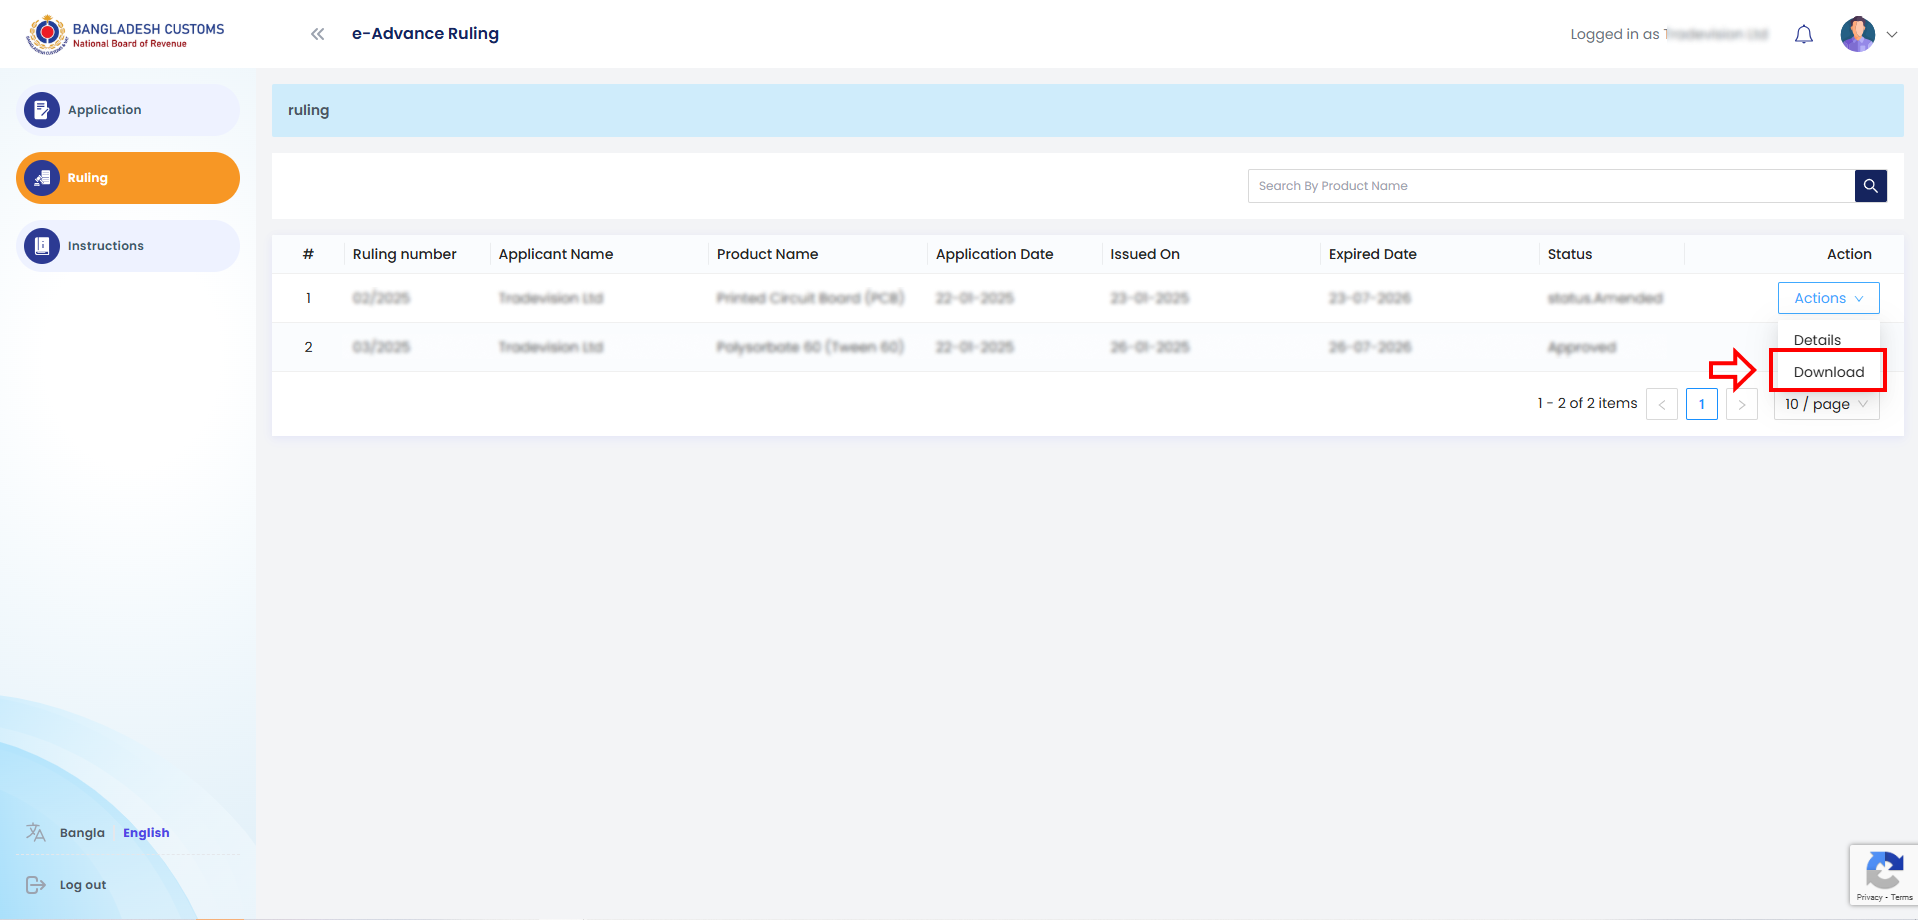Switch language to English
This screenshot has width=1918, height=920.
click(x=146, y=833)
